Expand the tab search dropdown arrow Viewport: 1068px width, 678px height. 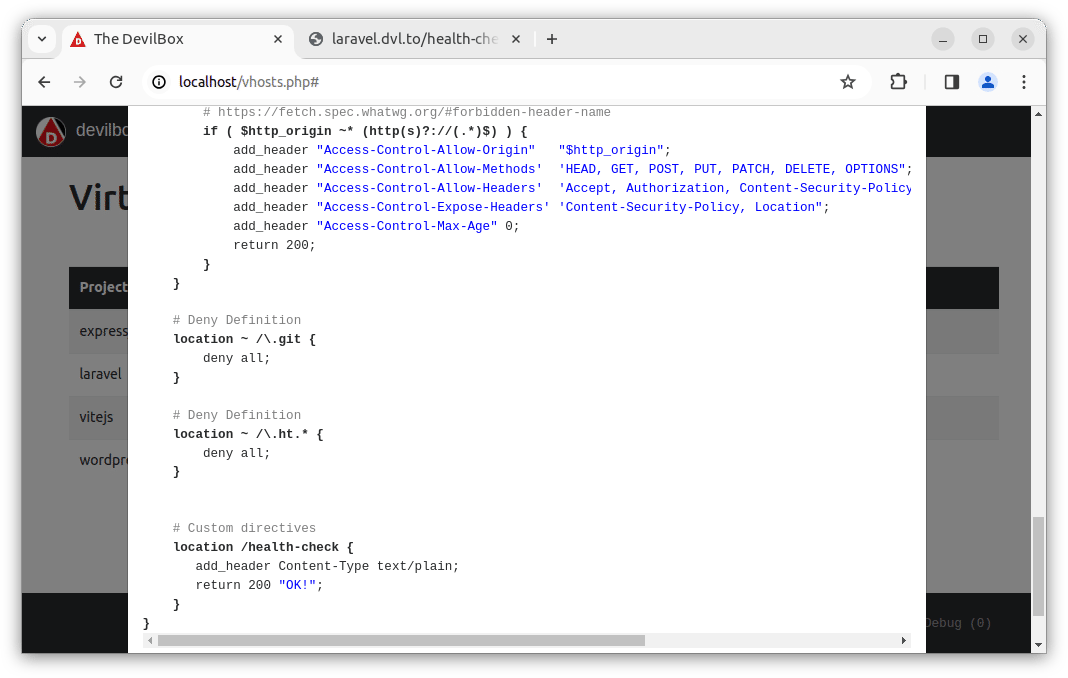tap(42, 39)
